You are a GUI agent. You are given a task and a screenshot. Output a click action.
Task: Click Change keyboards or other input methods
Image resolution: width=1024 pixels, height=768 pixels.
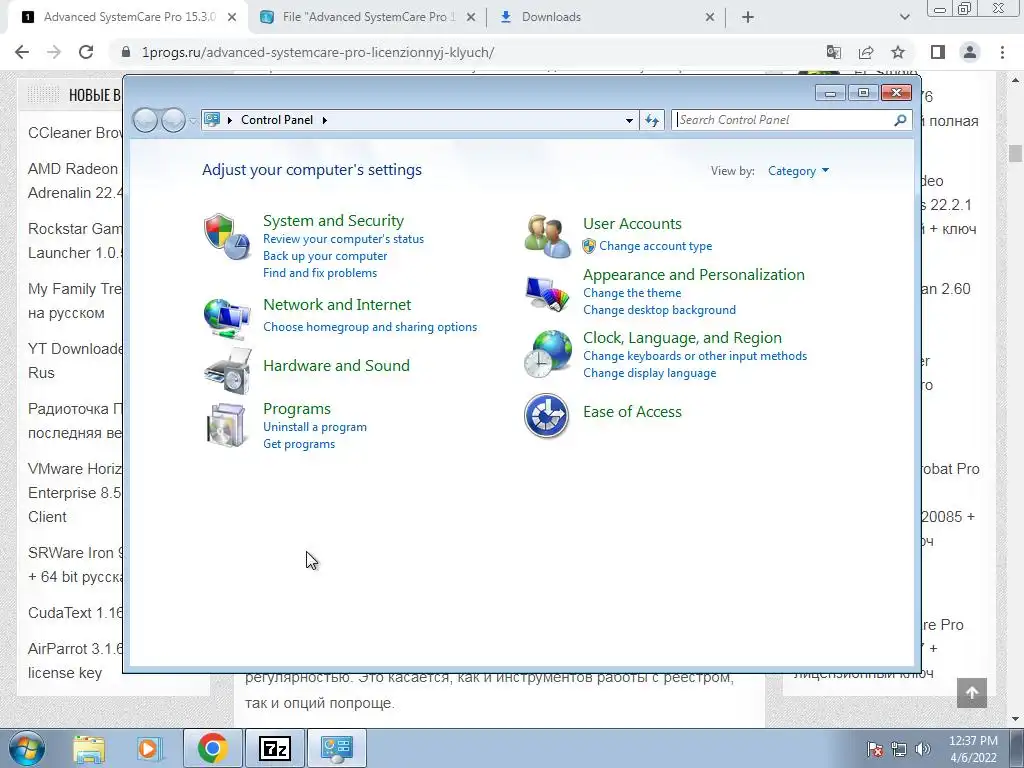tap(695, 356)
